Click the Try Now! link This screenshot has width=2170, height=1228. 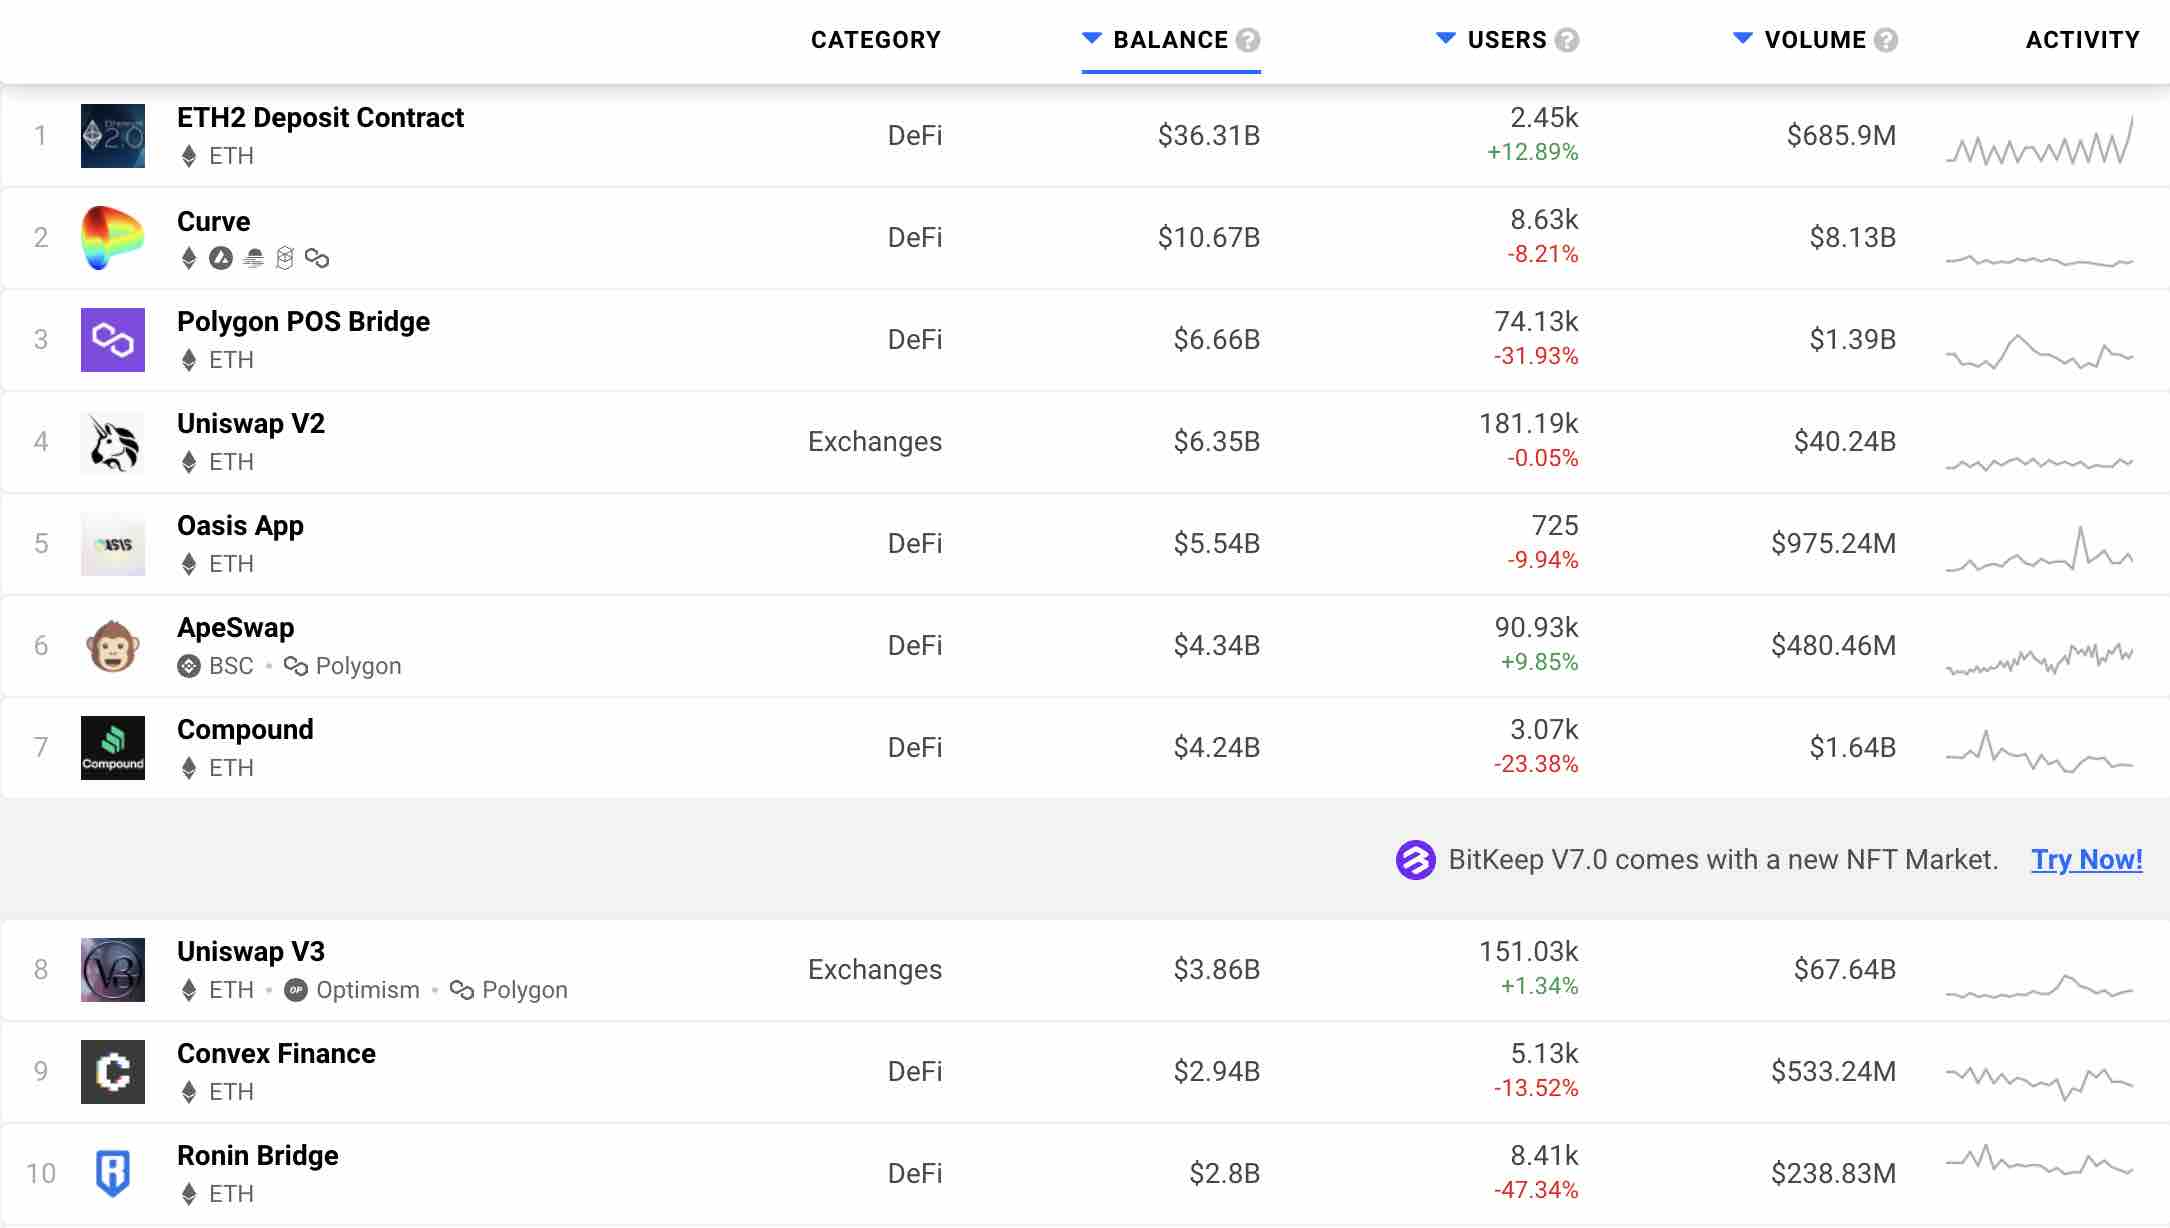point(2086,860)
